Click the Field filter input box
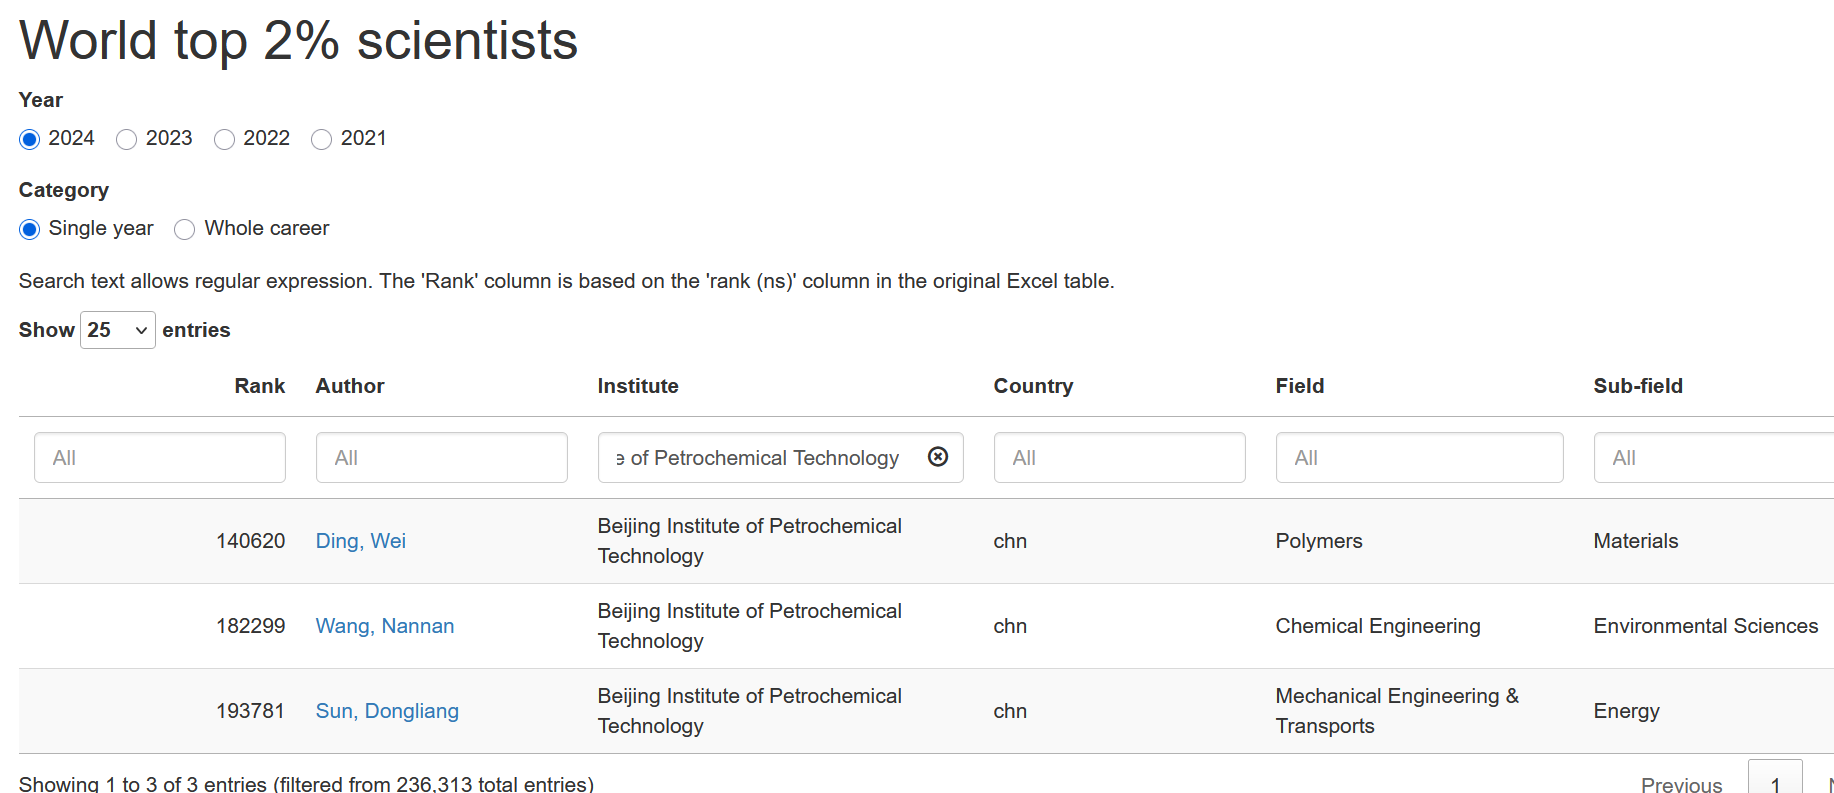The width and height of the screenshot is (1834, 793). 1418,458
